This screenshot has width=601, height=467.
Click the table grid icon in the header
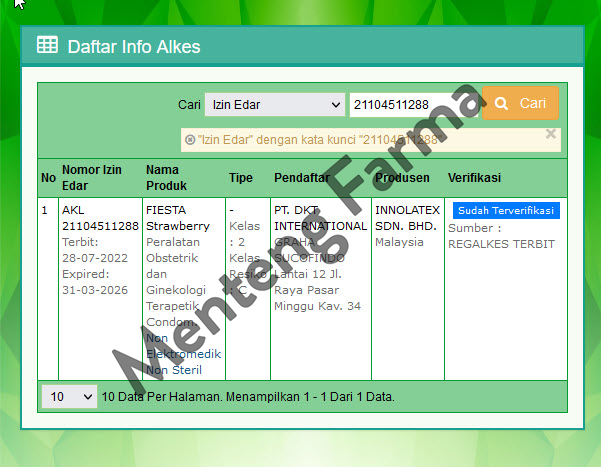47,45
